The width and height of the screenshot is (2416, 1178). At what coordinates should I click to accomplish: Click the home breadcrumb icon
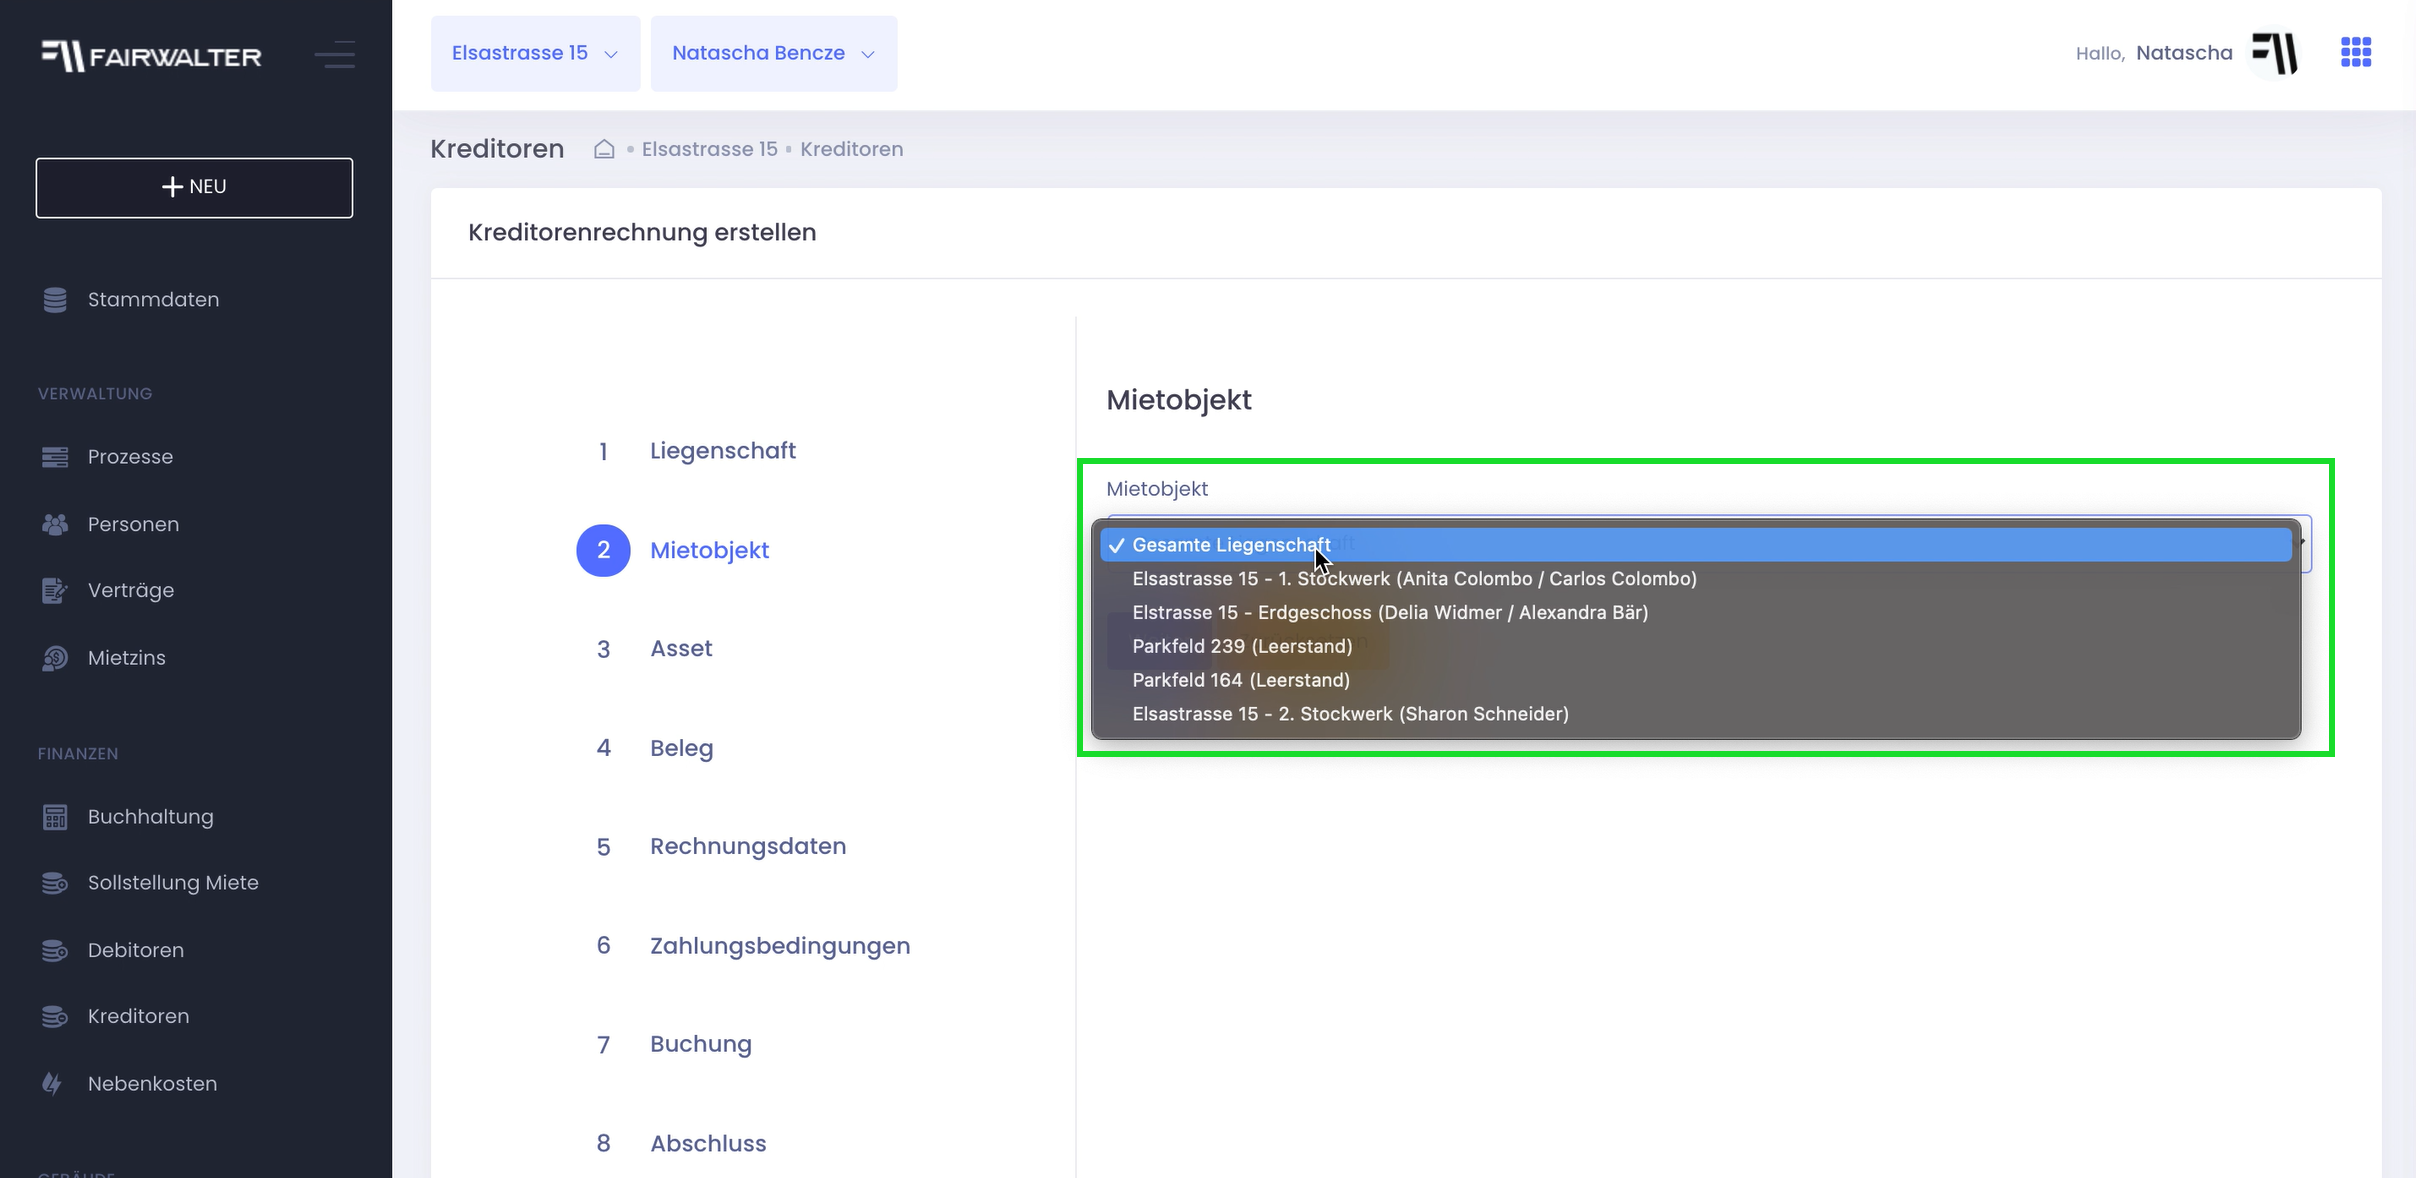pyautogui.click(x=604, y=149)
